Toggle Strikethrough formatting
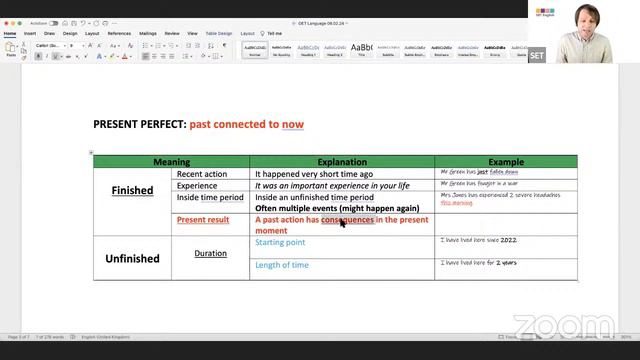This screenshot has height=360, width=640. coord(68,56)
